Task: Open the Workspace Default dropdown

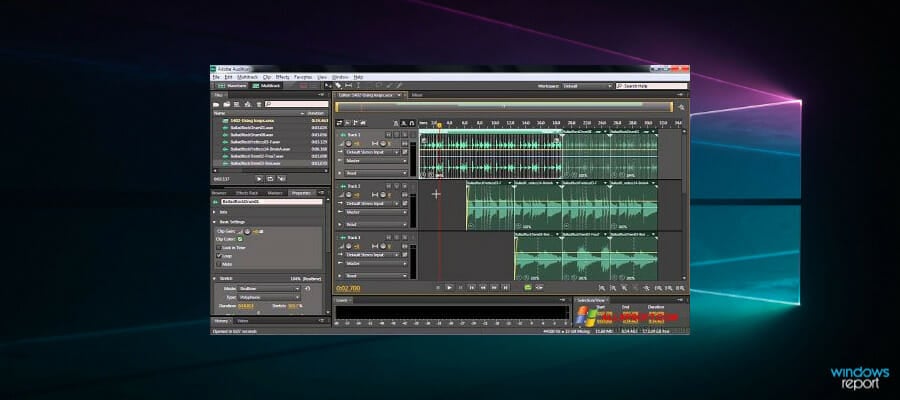Action: [585, 86]
